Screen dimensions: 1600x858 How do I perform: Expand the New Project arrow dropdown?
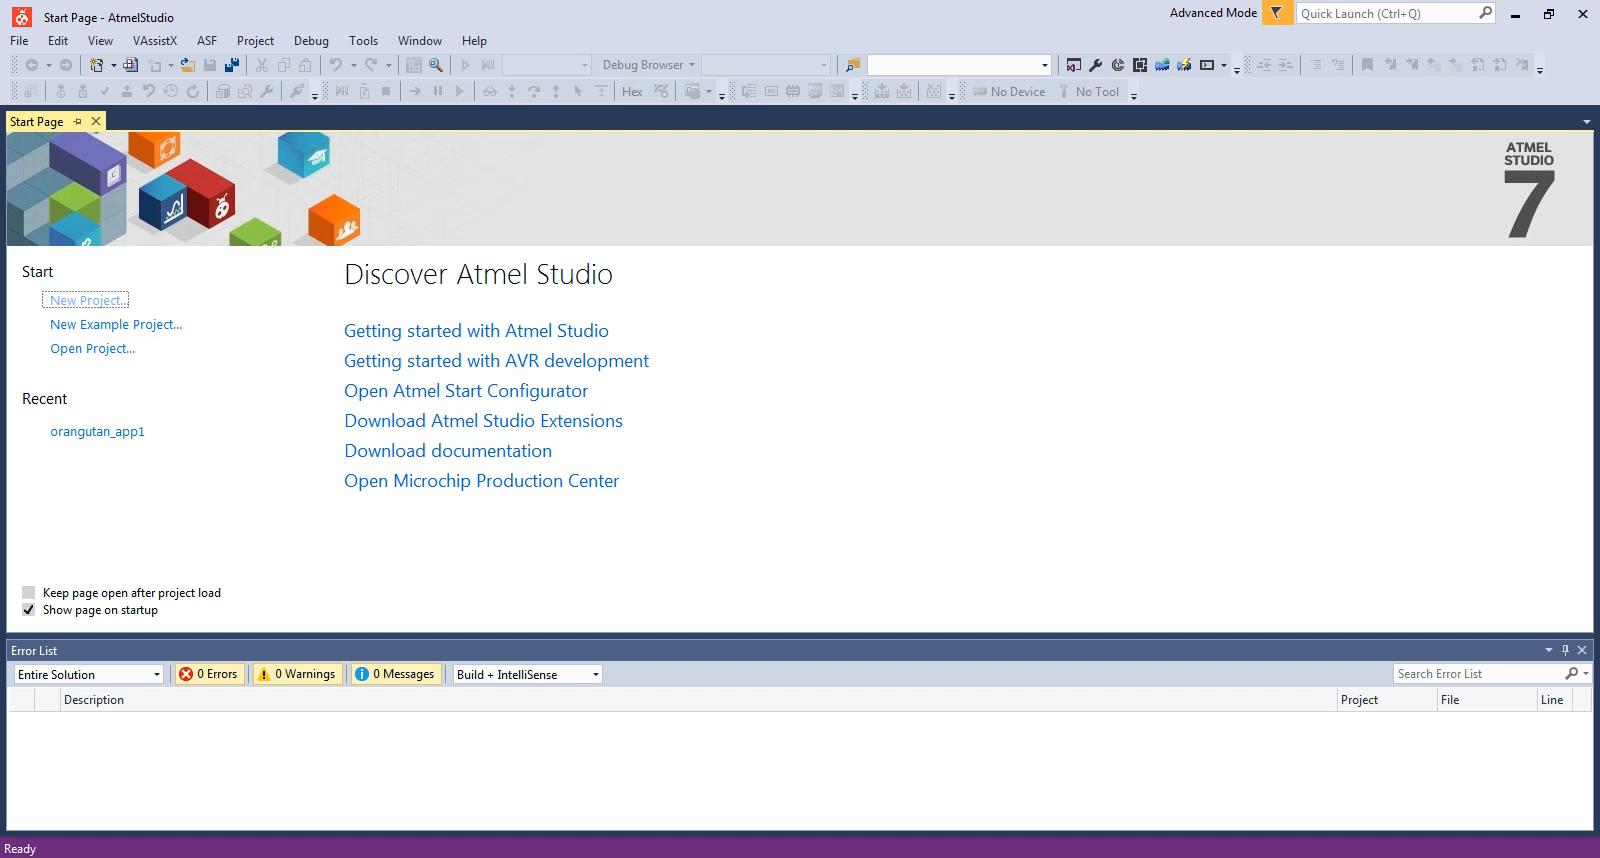click(x=113, y=65)
